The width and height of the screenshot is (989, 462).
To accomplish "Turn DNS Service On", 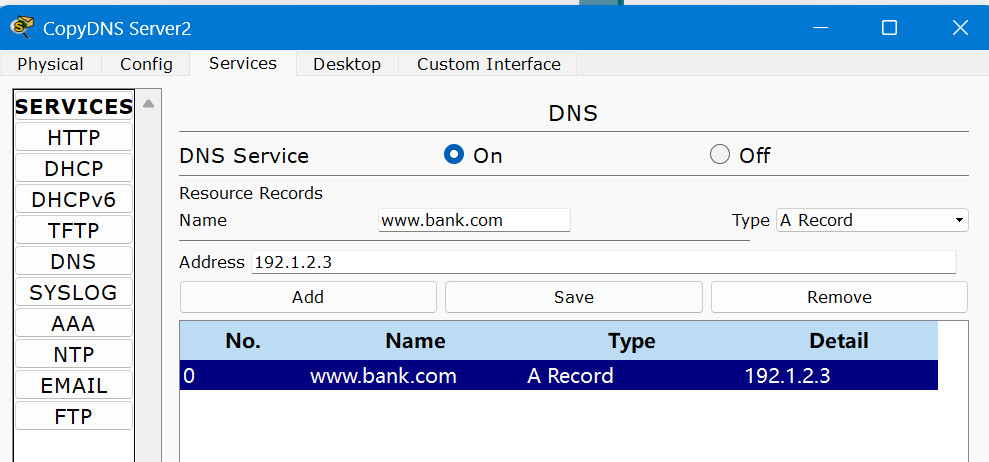I will [454, 155].
